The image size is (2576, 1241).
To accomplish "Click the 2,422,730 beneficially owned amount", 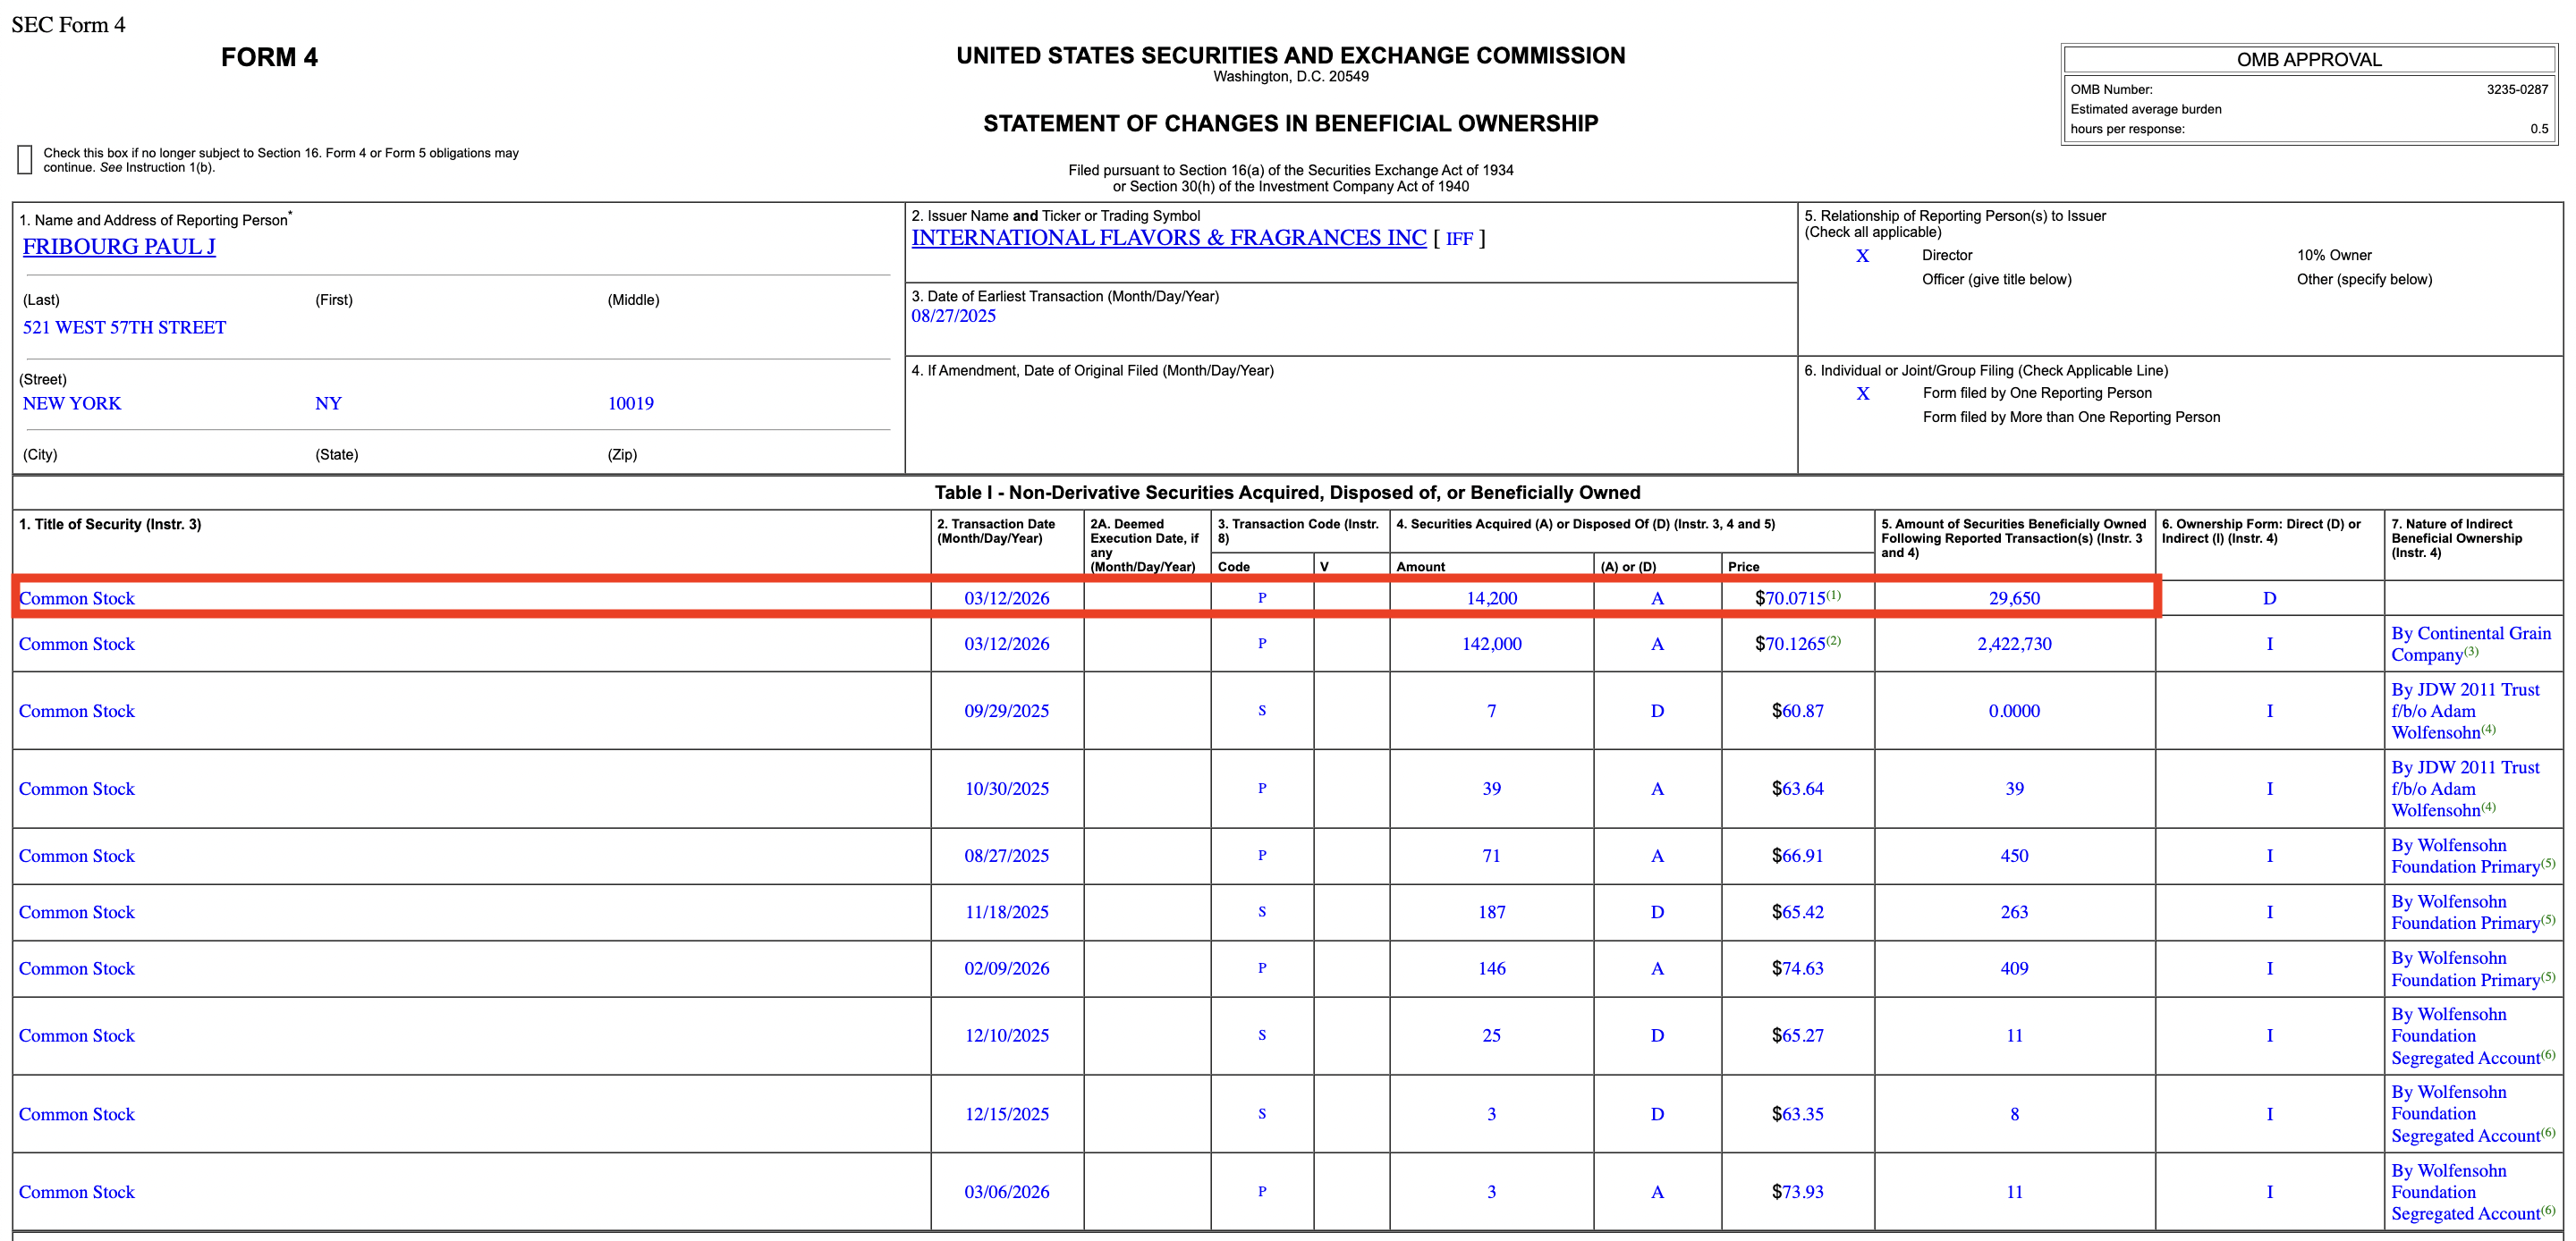I will point(2013,644).
